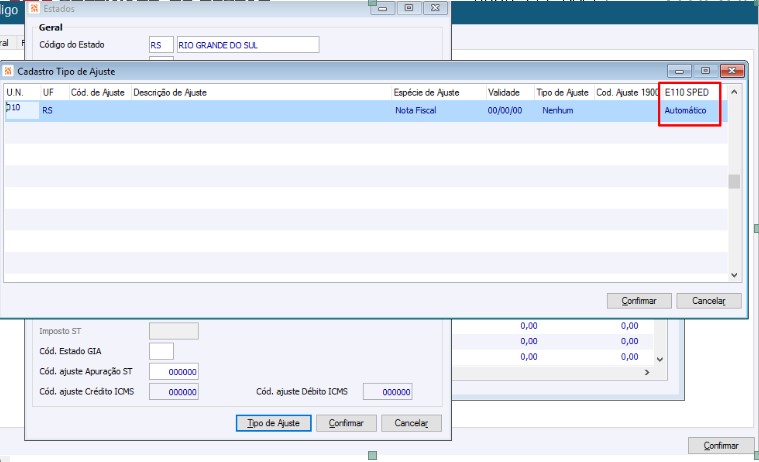The width and height of the screenshot is (759, 462).
Task: Click Cód. ajuste Apuração ST field
Action: 174,371
